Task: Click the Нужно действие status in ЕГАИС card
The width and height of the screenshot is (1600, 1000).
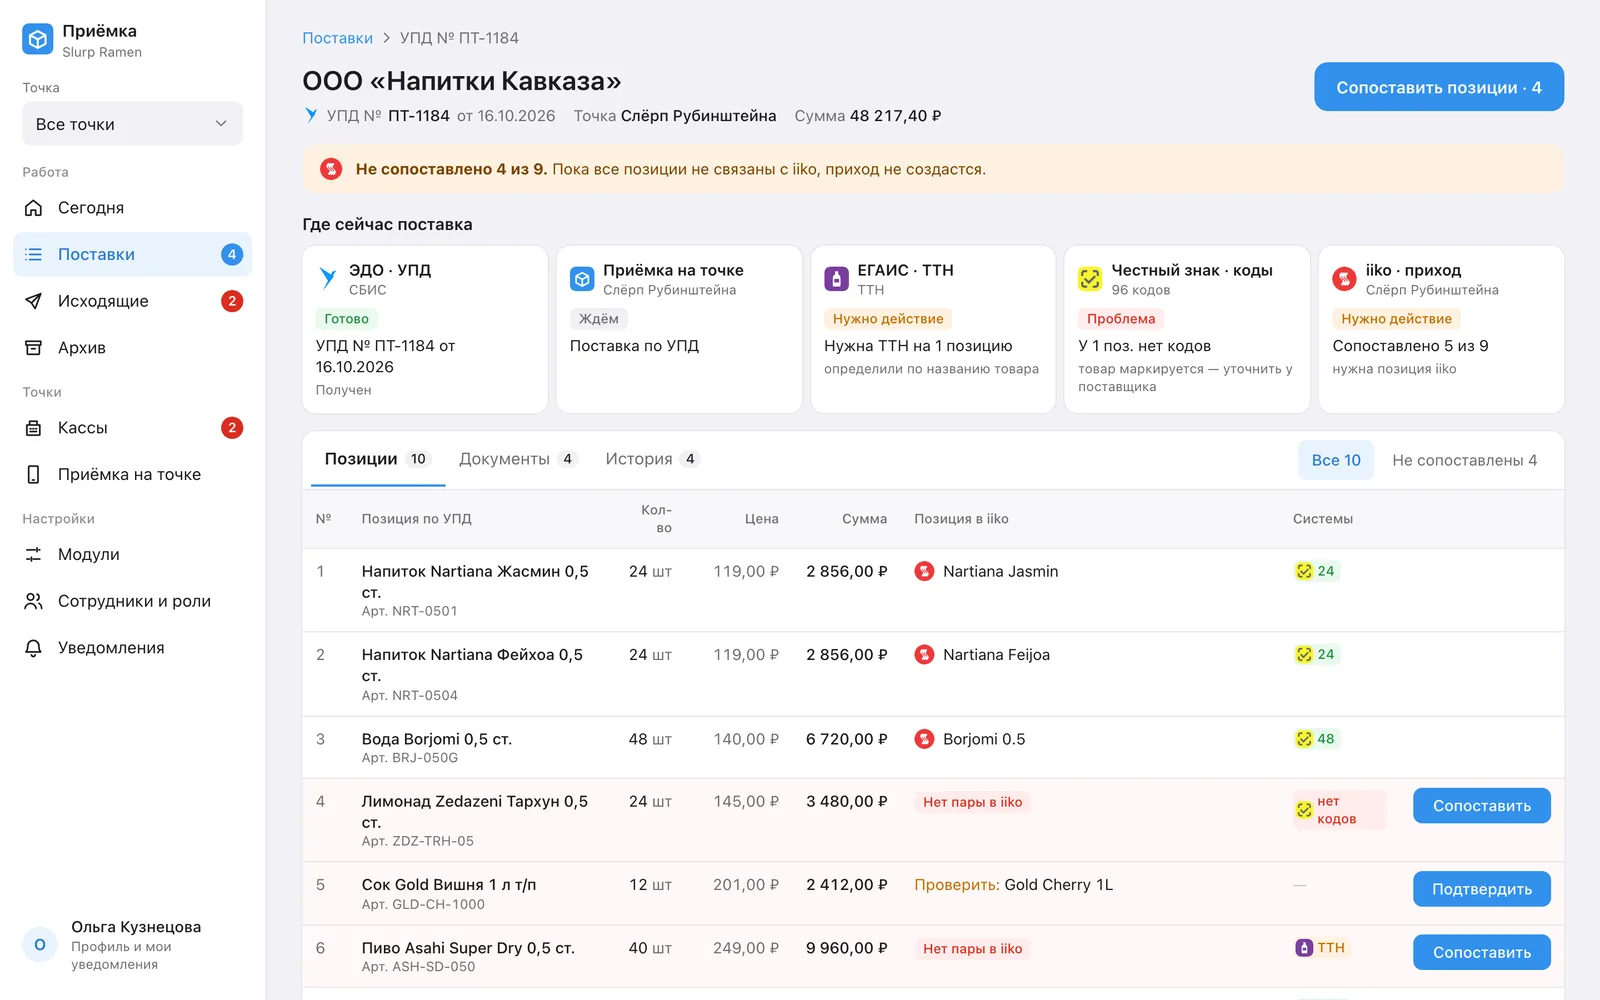Action: (888, 319)
